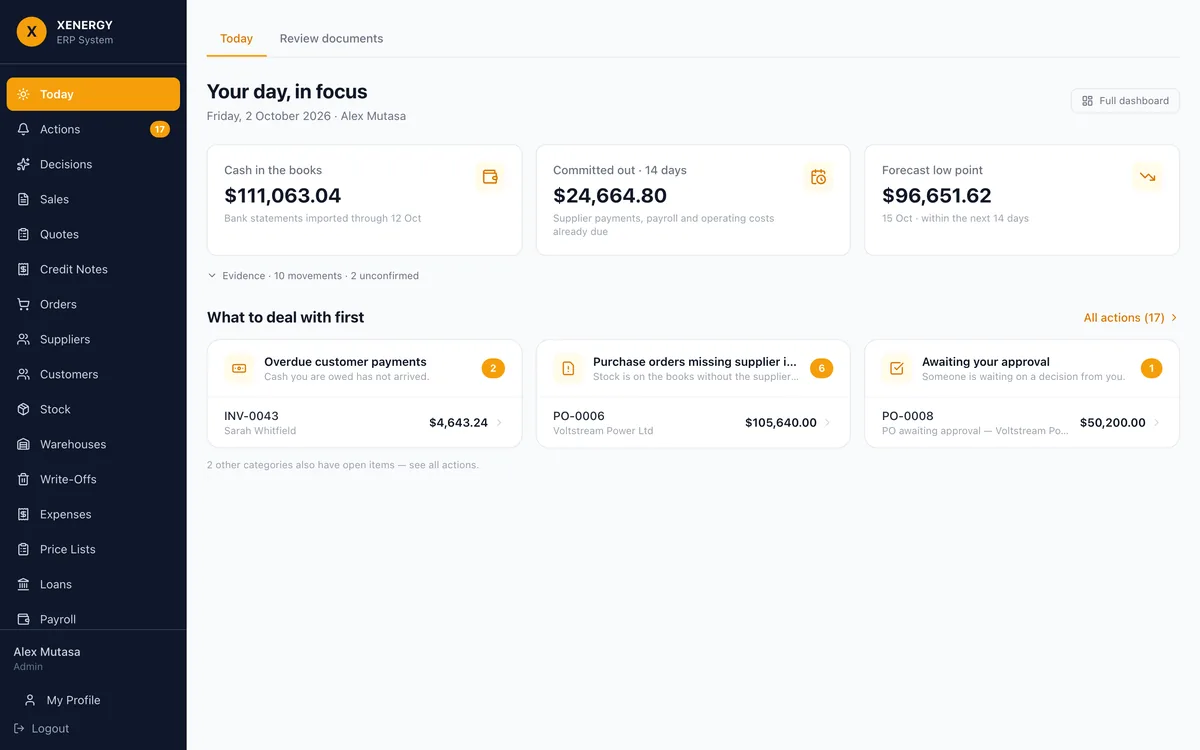
Task: Click the Committed out calendar icon
Action: click(x=818, y=177)
